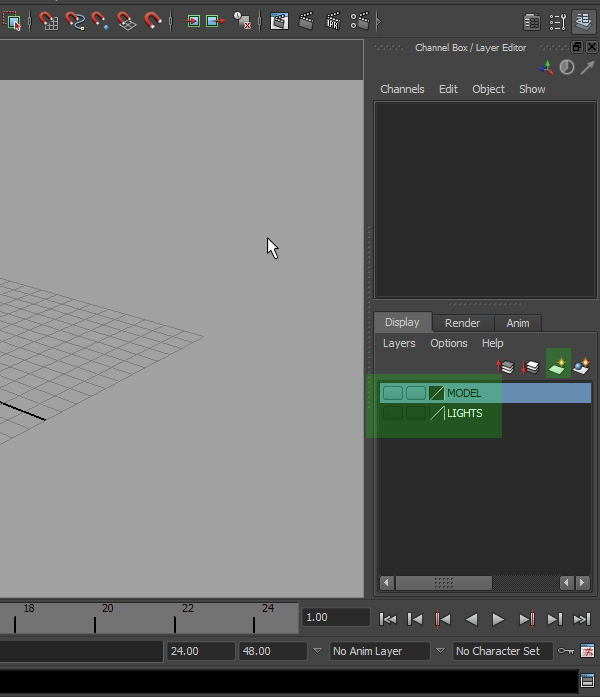Screen dimensions: 600x697
Task: Expand the hidden status line section arrow
Action: point(379,21)
